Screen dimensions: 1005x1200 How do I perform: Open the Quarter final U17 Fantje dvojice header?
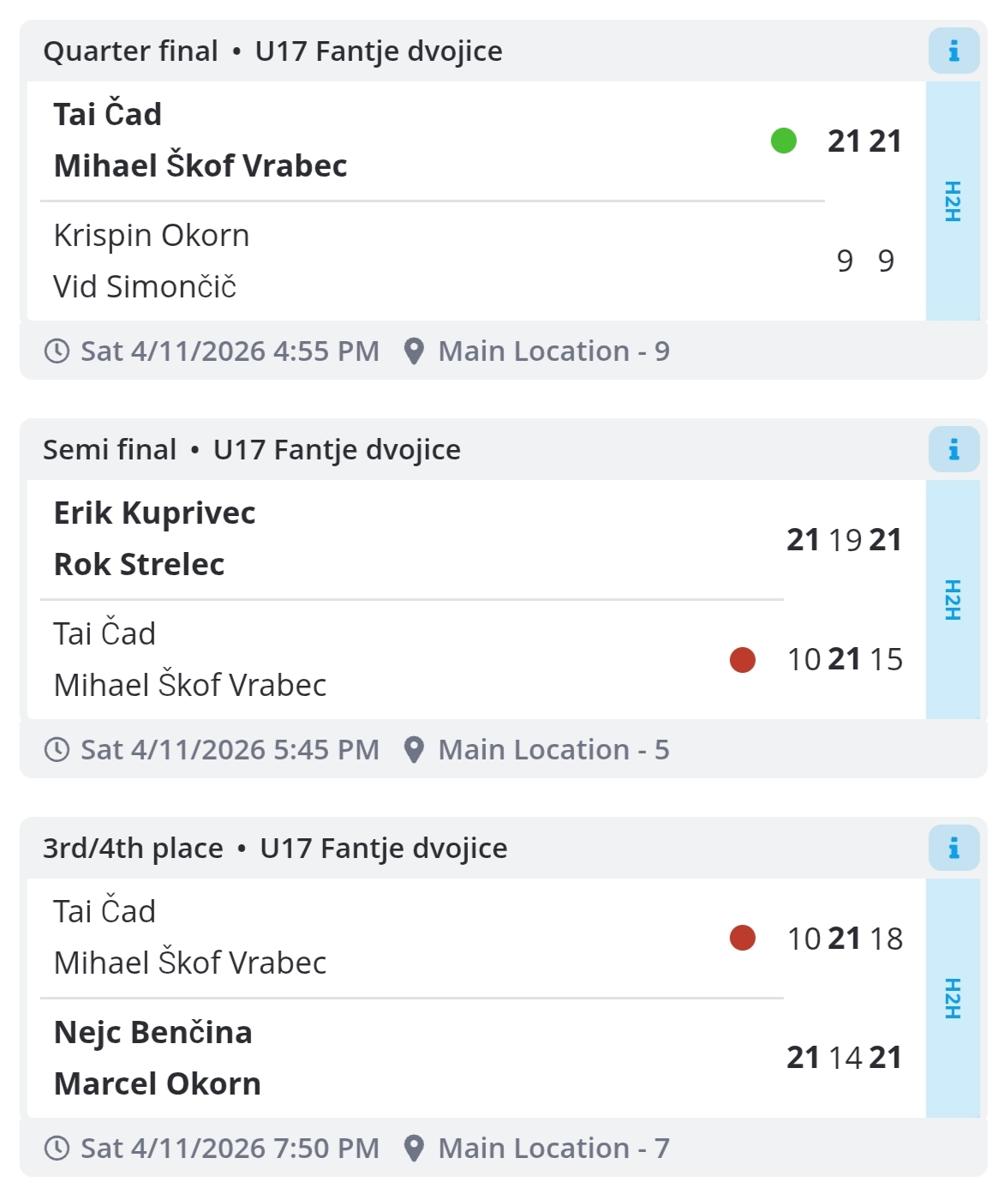[x=273, y=51]
